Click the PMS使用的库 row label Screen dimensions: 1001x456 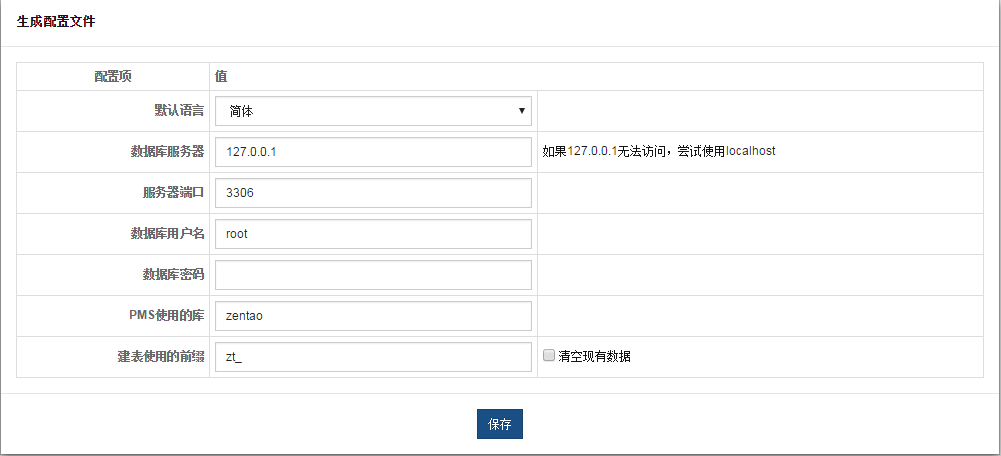(167, 315)
